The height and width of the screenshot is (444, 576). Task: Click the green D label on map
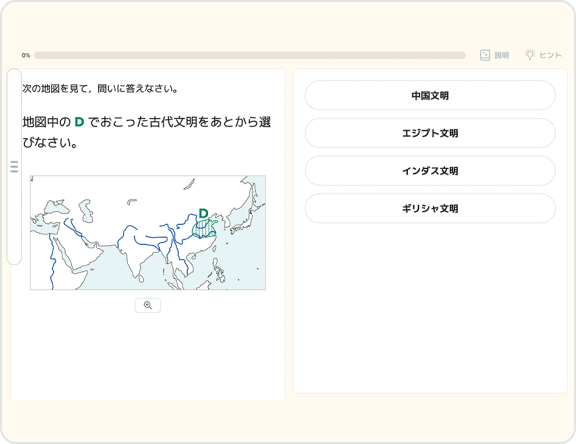coord(203,213)
